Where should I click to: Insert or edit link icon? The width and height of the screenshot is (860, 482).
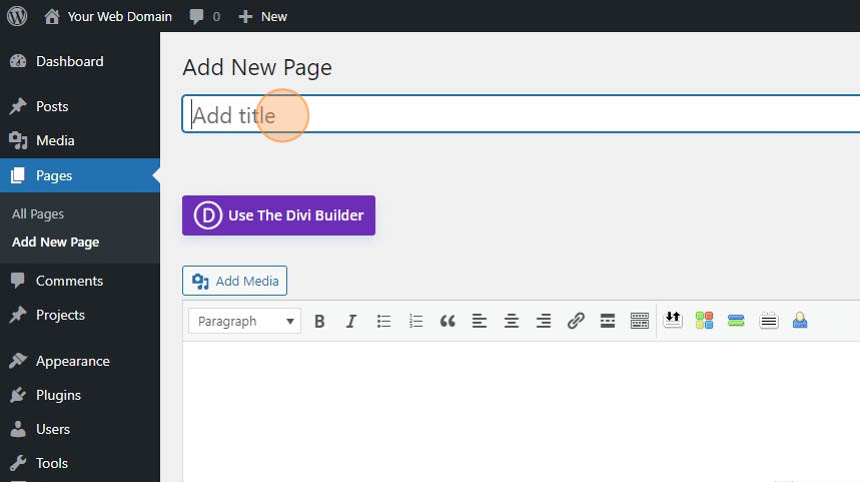point(575,321)
